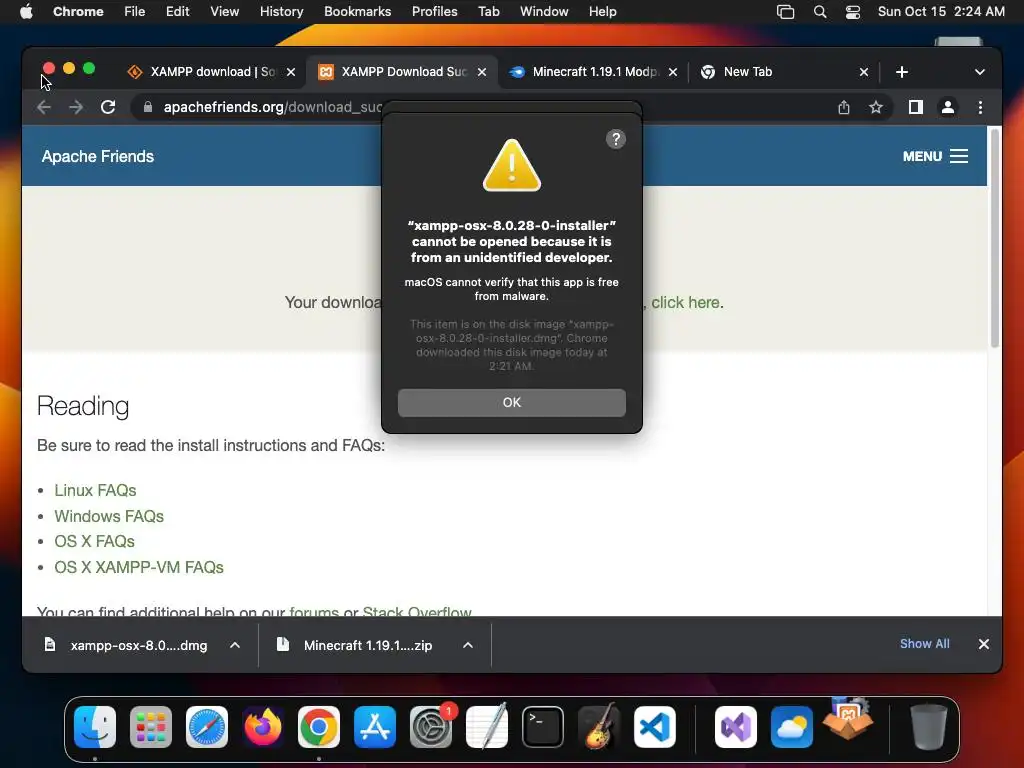The width and height of the screenshot is (1024, 768).
Task: Open the MENU hamburger on Apache Friends
Action: coord(935,156)
